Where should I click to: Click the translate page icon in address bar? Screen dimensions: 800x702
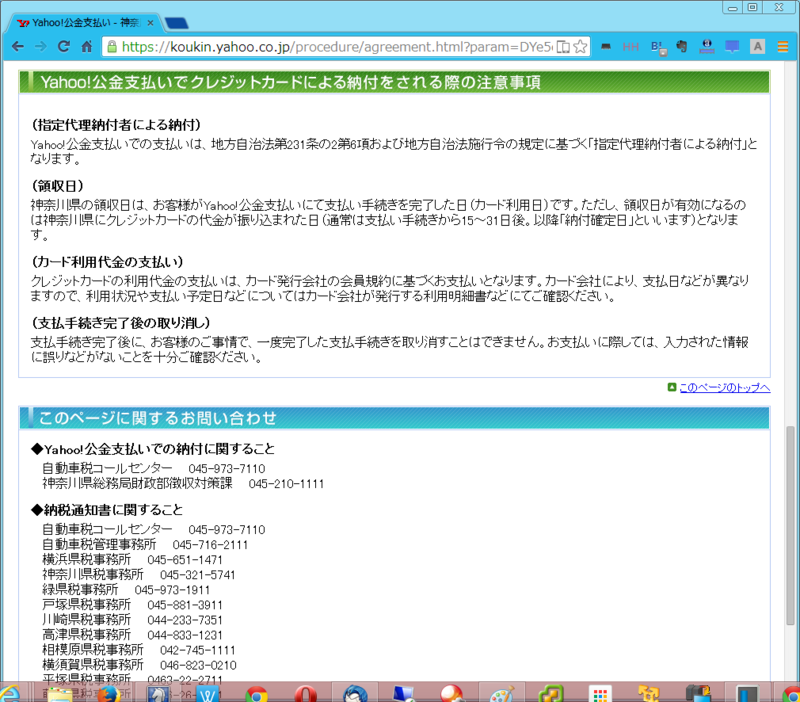(563, 47)
